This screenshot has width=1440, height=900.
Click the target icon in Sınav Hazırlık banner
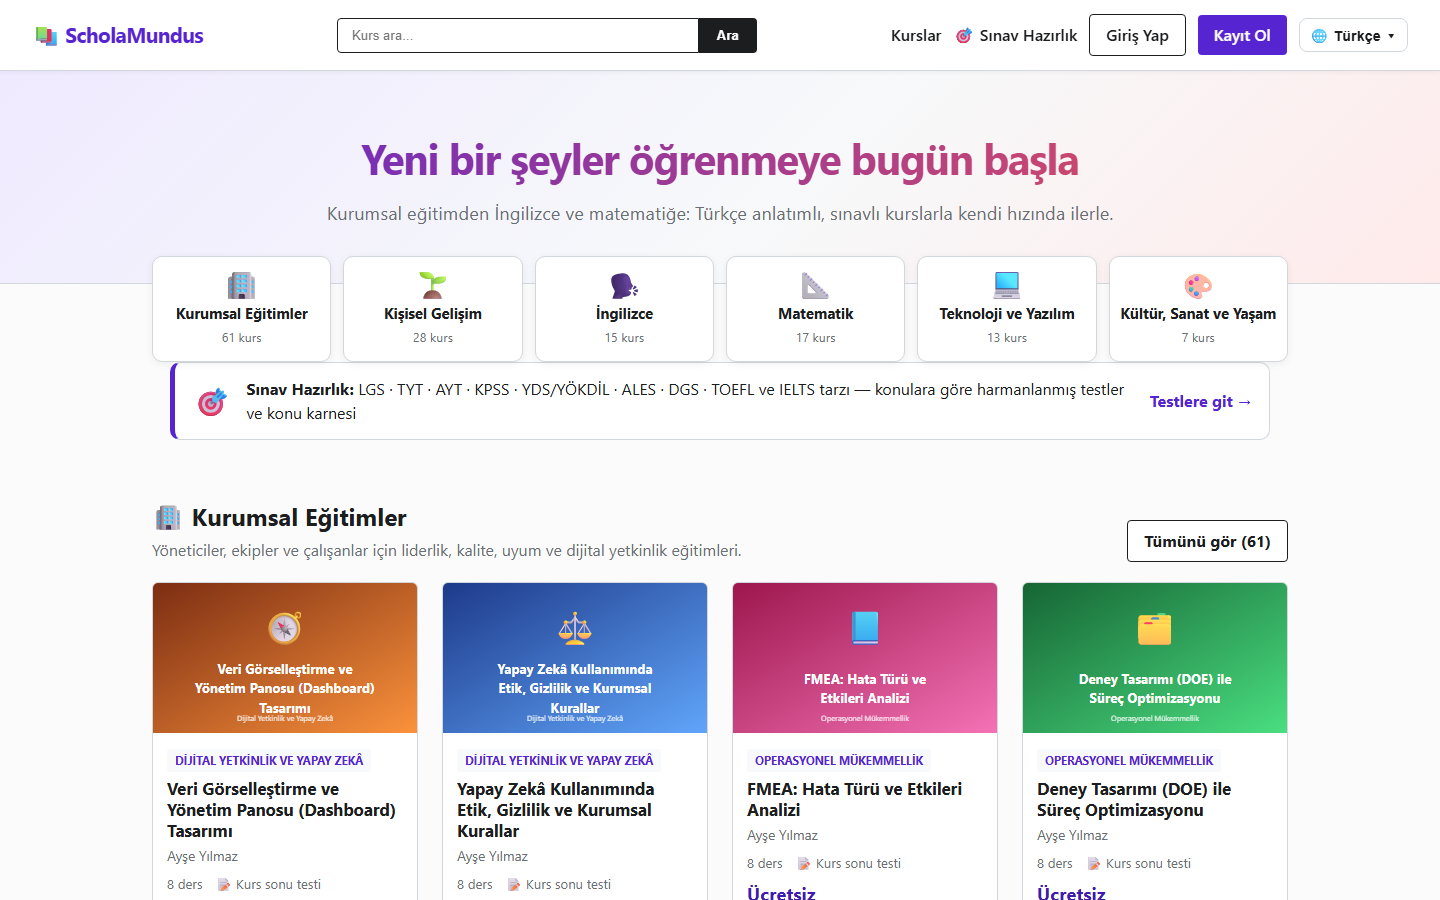pos(212,402)
